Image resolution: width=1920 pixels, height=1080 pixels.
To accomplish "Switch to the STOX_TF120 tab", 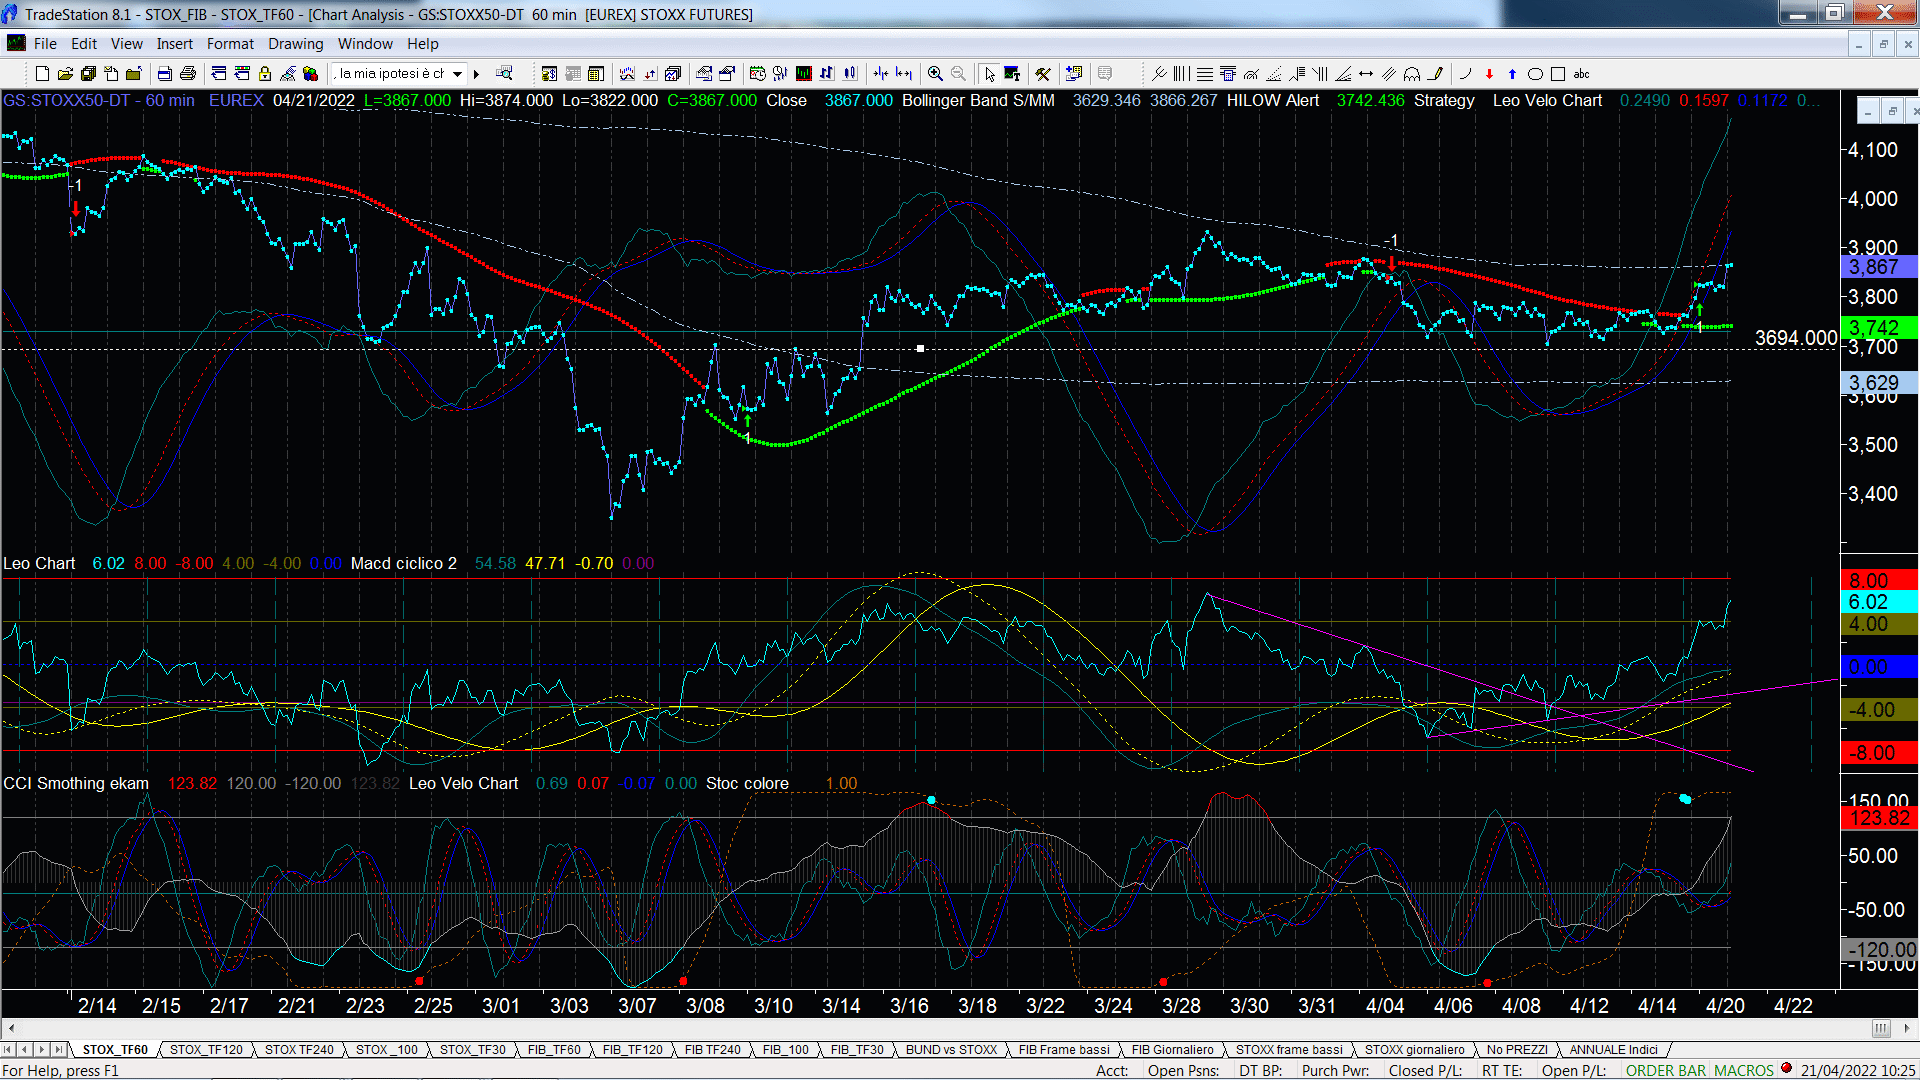I will click(206, 1050).
